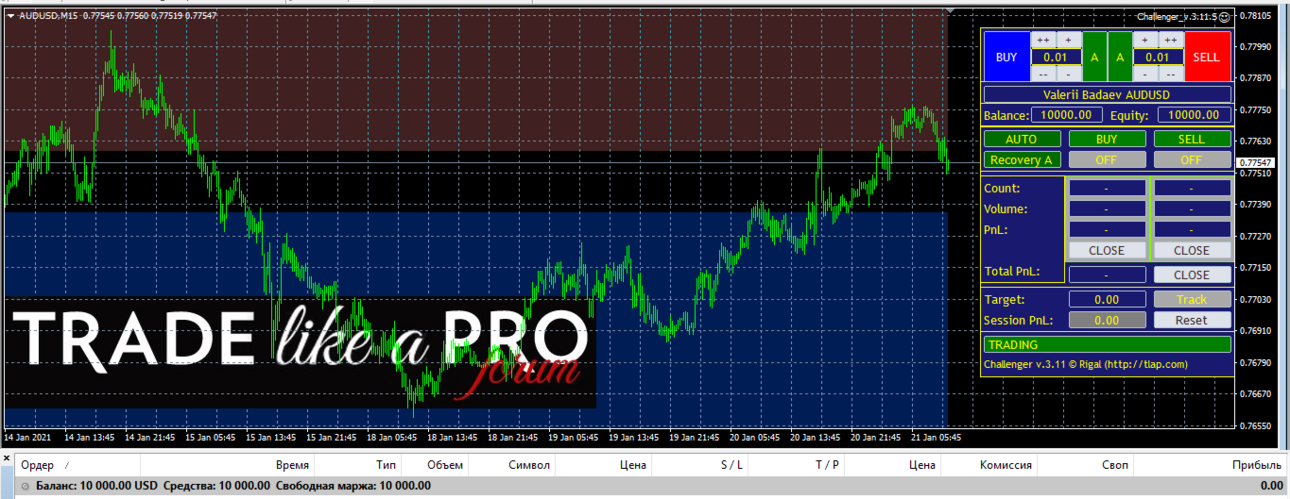Increase buy lot with the '++' stepper
1290x499 pixels.
[x=1043, y=40]
